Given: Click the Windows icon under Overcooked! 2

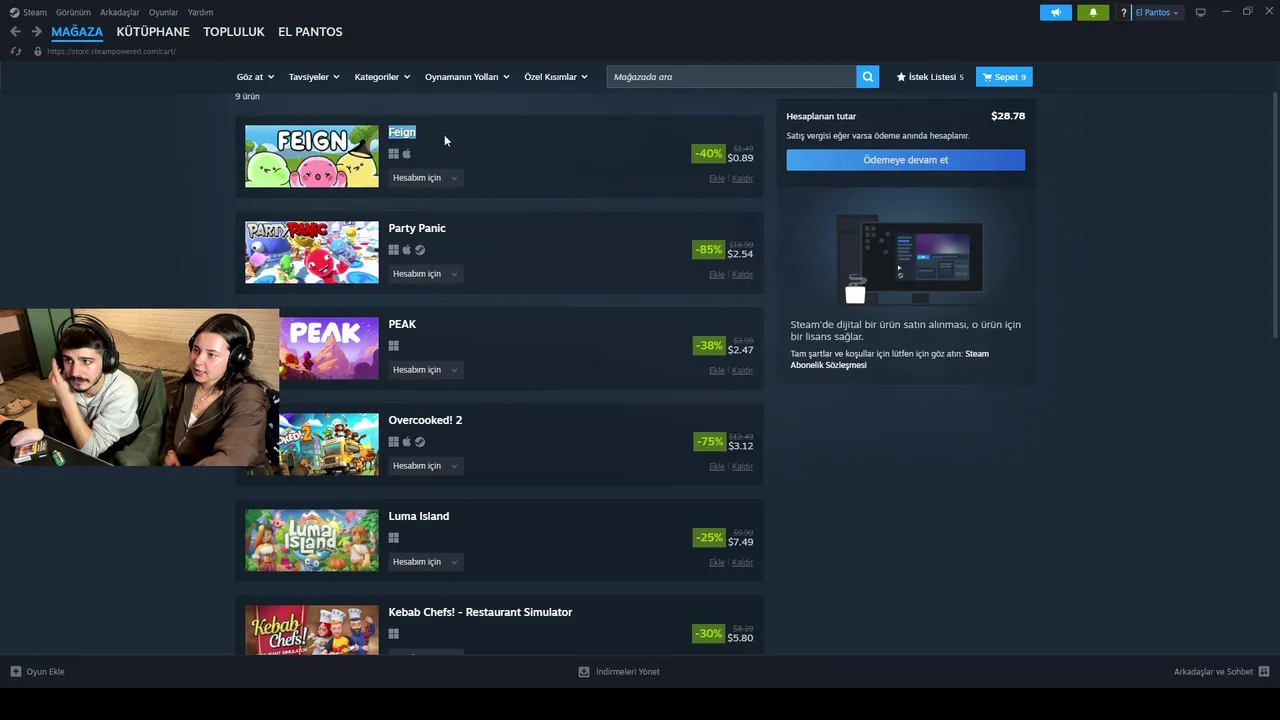Looking at the screenshot, I should point(394,442).
